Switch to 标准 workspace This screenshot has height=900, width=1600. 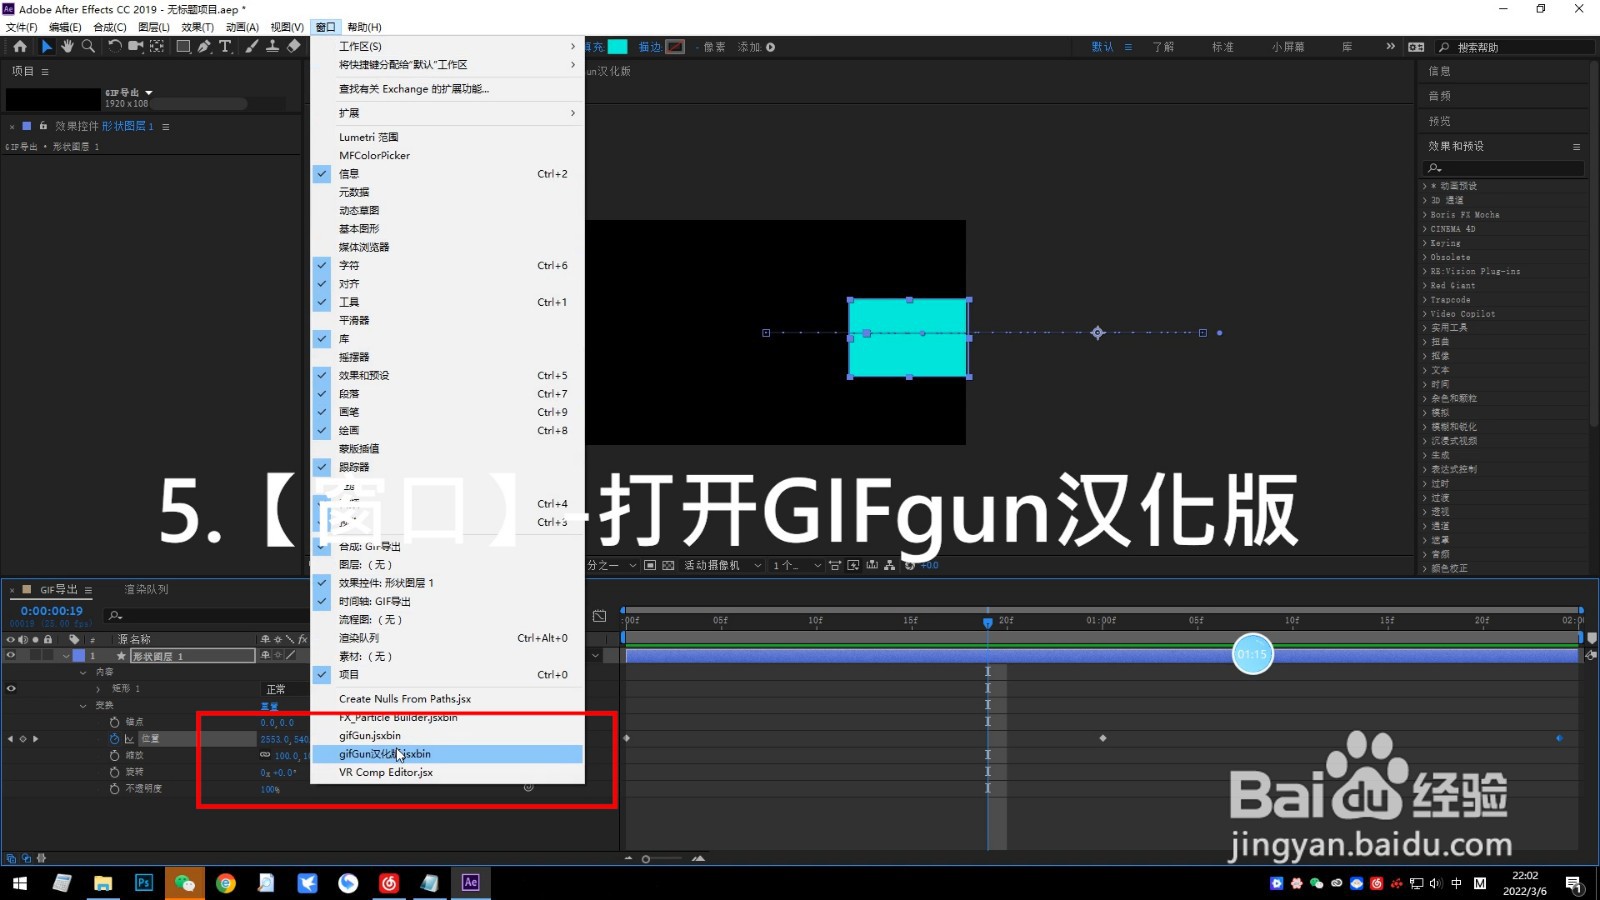[x=1223, y=47]
